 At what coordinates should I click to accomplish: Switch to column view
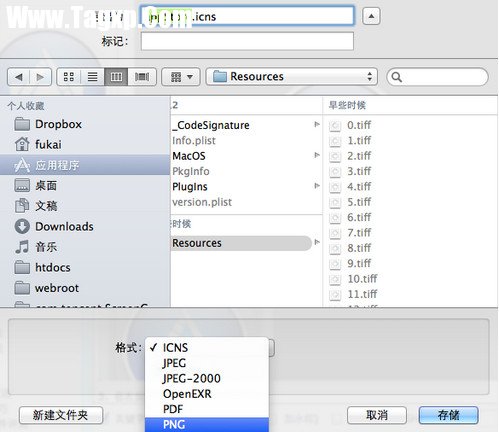click(116, 77)
